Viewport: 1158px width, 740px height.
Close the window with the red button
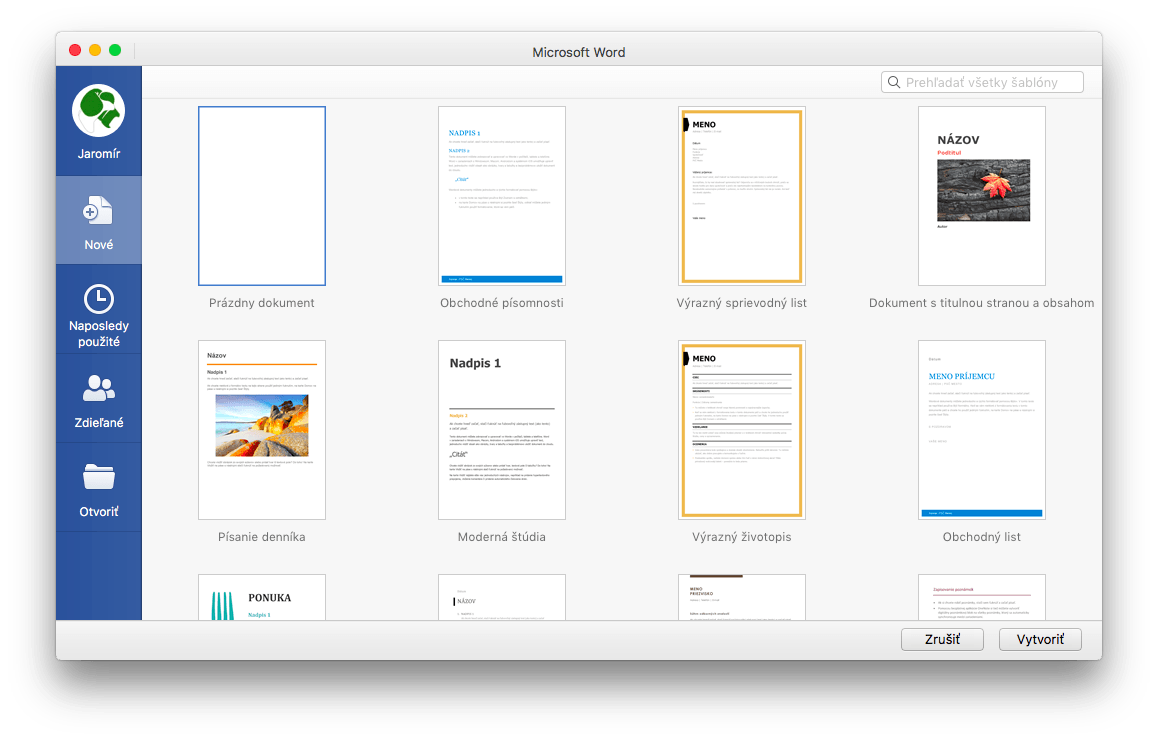(75, 50)
